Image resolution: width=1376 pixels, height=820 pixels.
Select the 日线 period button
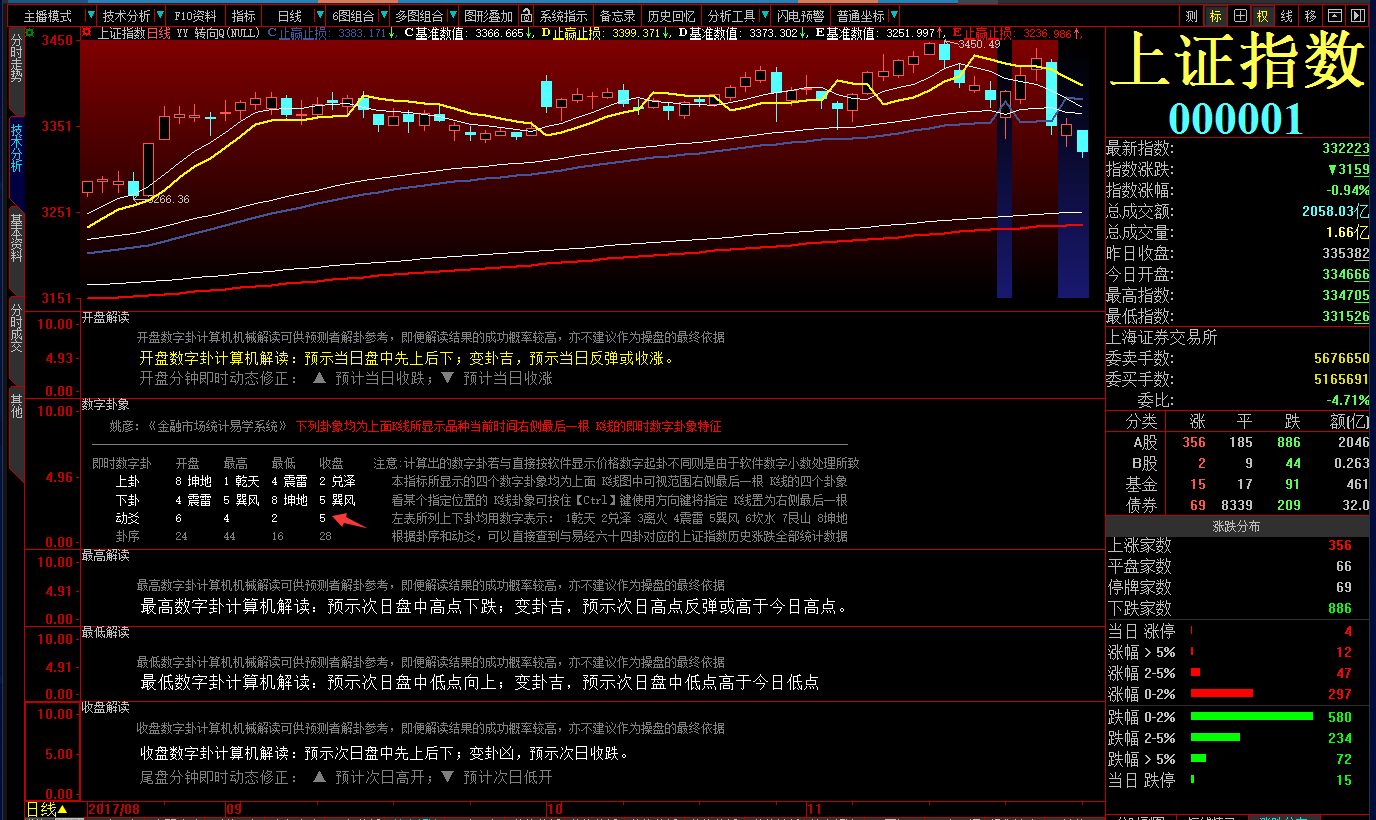290,16
